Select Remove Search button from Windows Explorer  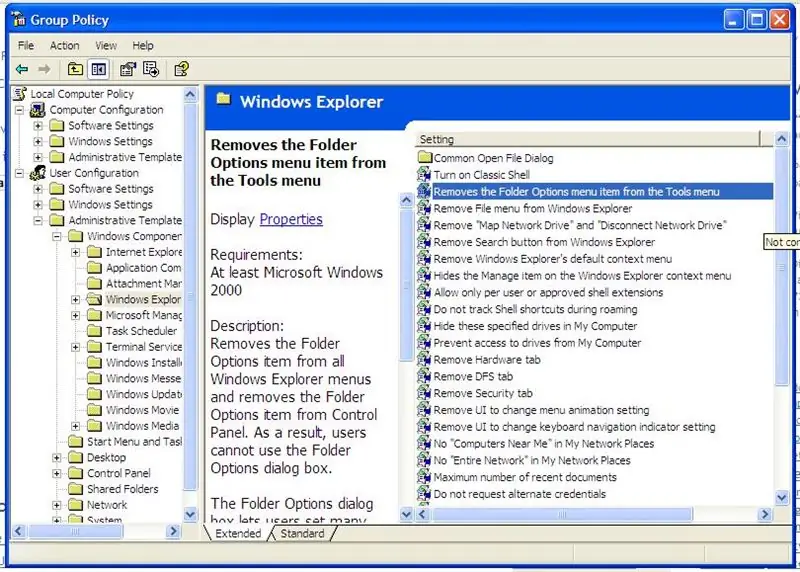(544, 242)
